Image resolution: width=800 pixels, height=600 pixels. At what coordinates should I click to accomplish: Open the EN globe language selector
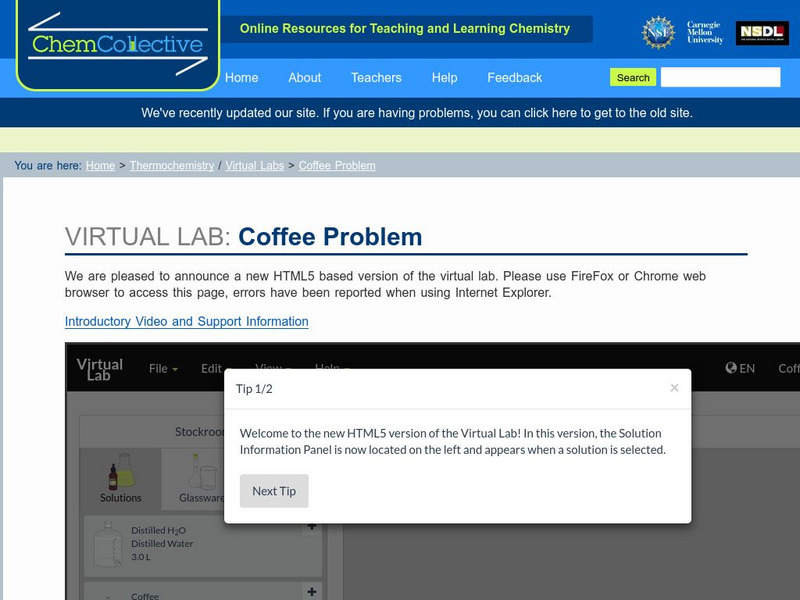click(x=738, y=368)
